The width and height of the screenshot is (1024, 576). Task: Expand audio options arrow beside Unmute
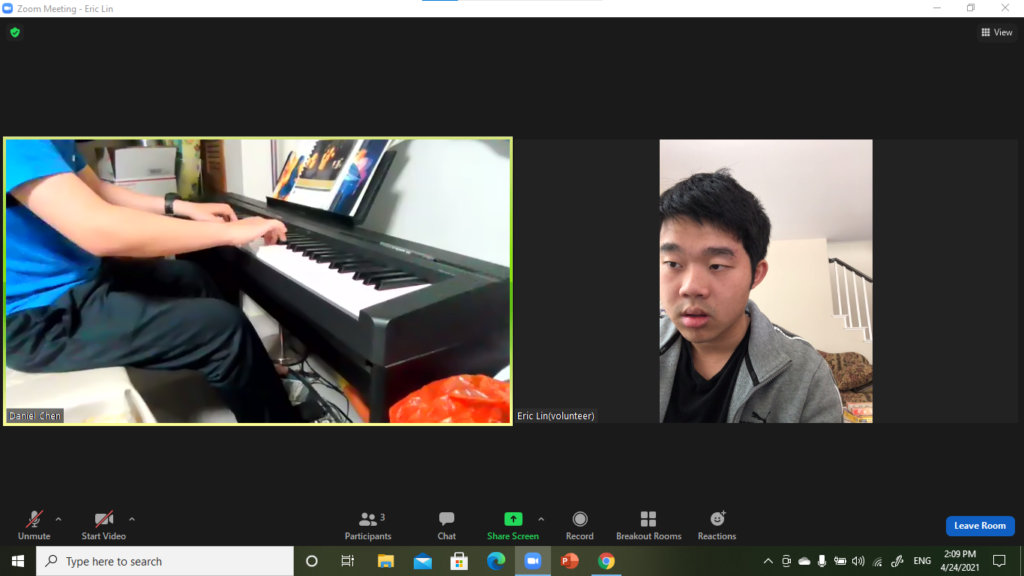(58, 519)
